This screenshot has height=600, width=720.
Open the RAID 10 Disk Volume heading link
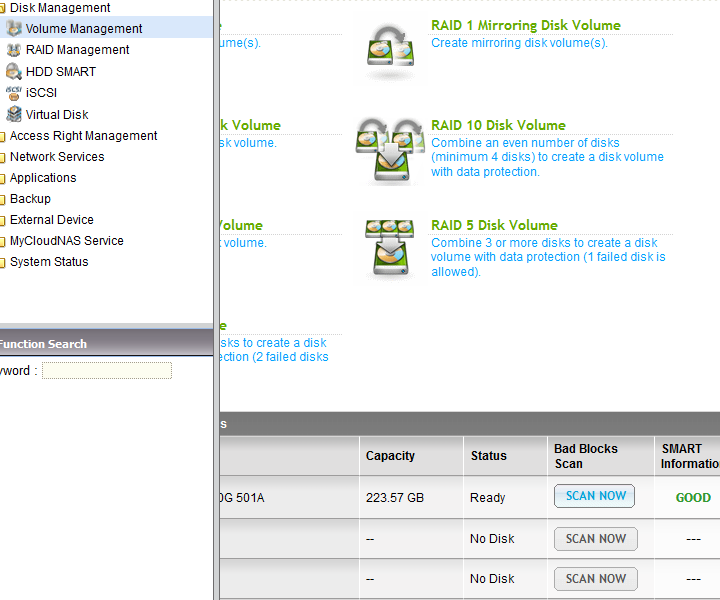point(498,125)
